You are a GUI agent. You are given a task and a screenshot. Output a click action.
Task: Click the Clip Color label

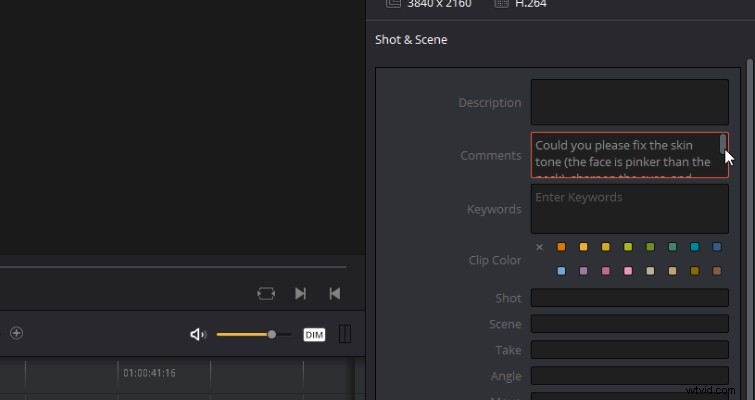(x=495, y=260)
